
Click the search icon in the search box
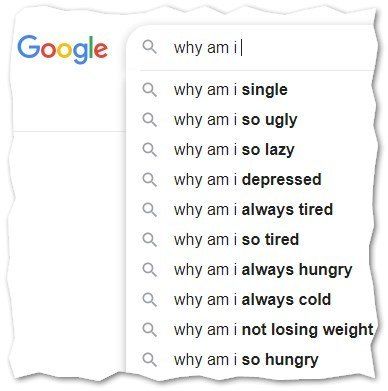[149, 47]
